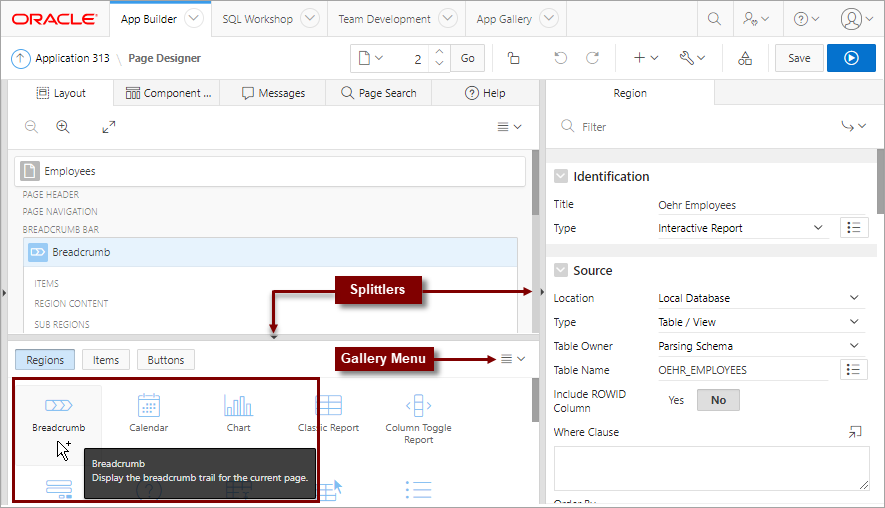Show the Regions gallery
The height and width of the screenshot is (508, 885).
(45, 360)
